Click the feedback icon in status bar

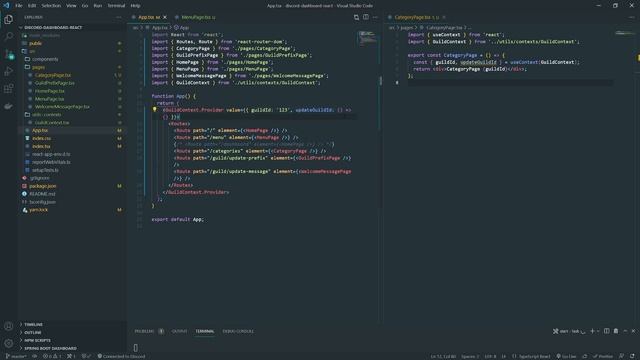pos(621,356)
